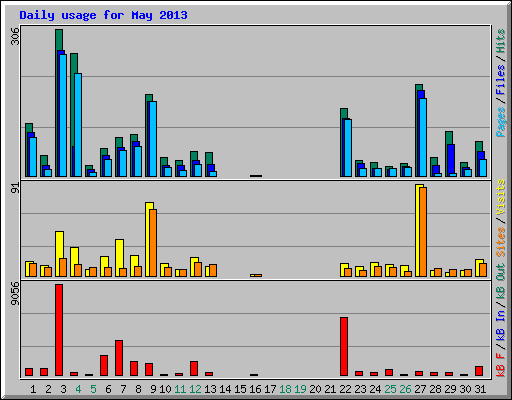Click the 'Daily usage for May 2013' title
This screenshot has width=512, height=400.
coord(103,15)
